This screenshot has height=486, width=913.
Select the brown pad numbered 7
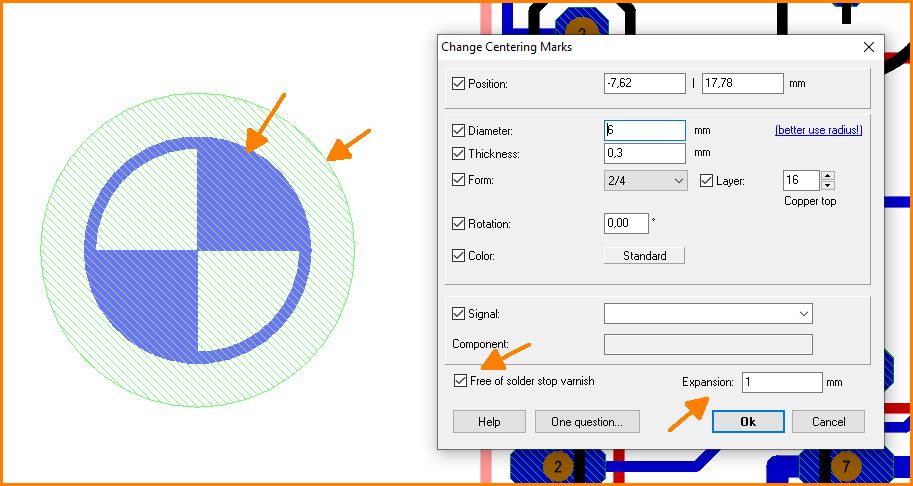tap(845, 466)
